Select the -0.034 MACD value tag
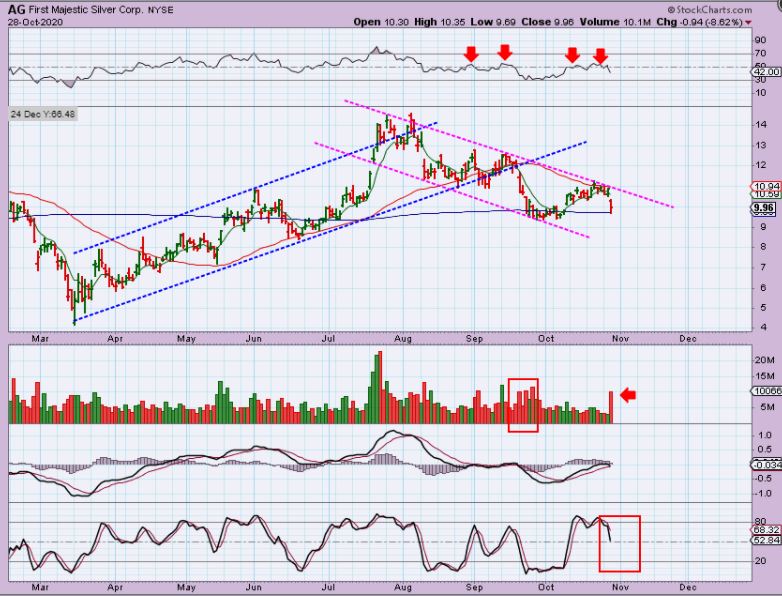The width and height of the screenshot is (782, 596). point(766,465)
